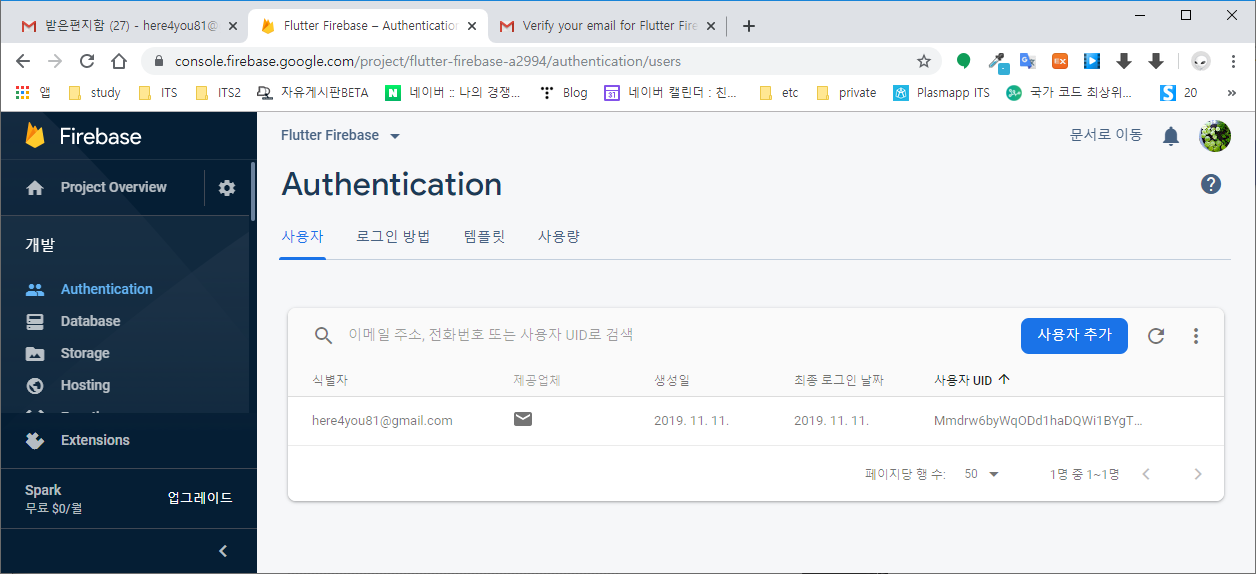The width and height of the screenshot is (1256, 574).
Task: Click the 식별자 column header
Action: 330,380
